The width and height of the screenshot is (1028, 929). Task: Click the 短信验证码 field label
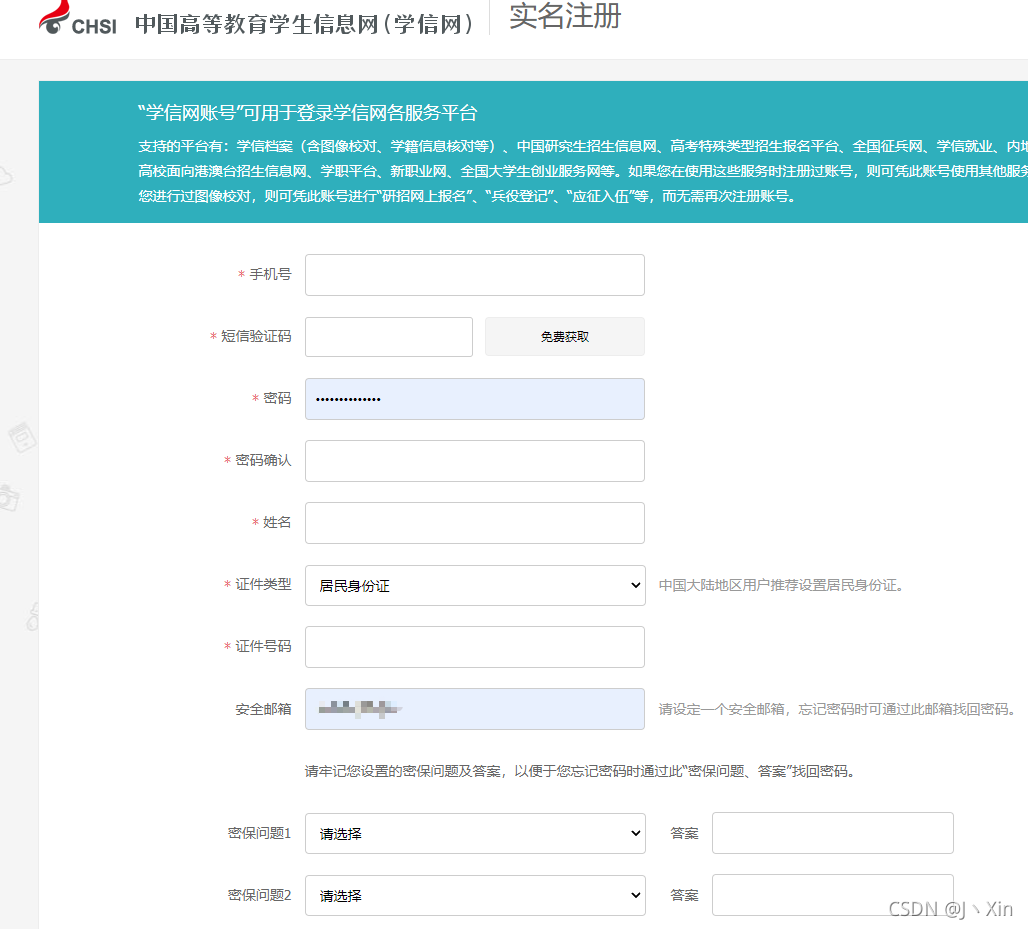pos(256,336)
